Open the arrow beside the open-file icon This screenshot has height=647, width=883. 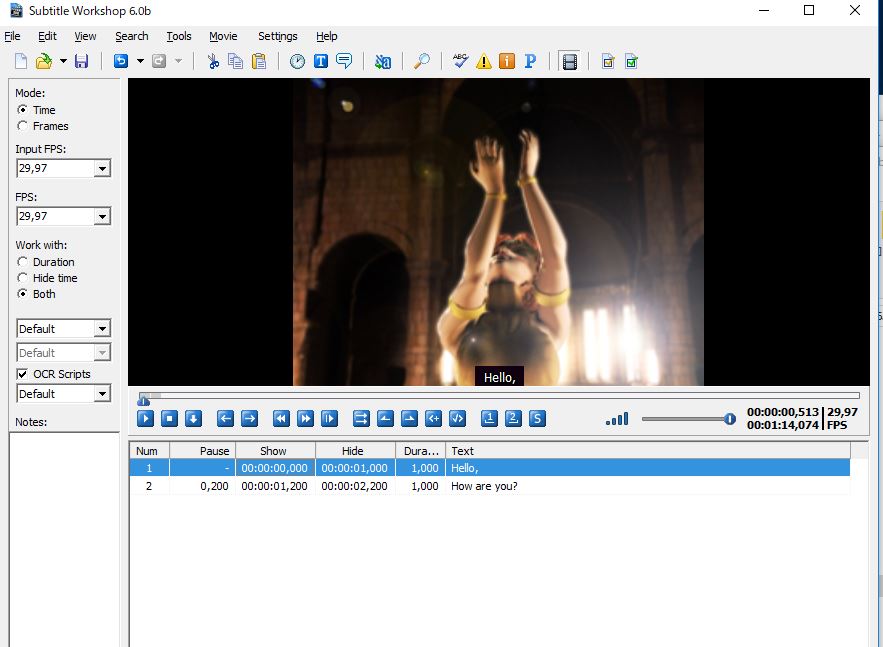[x=63, y=61]
